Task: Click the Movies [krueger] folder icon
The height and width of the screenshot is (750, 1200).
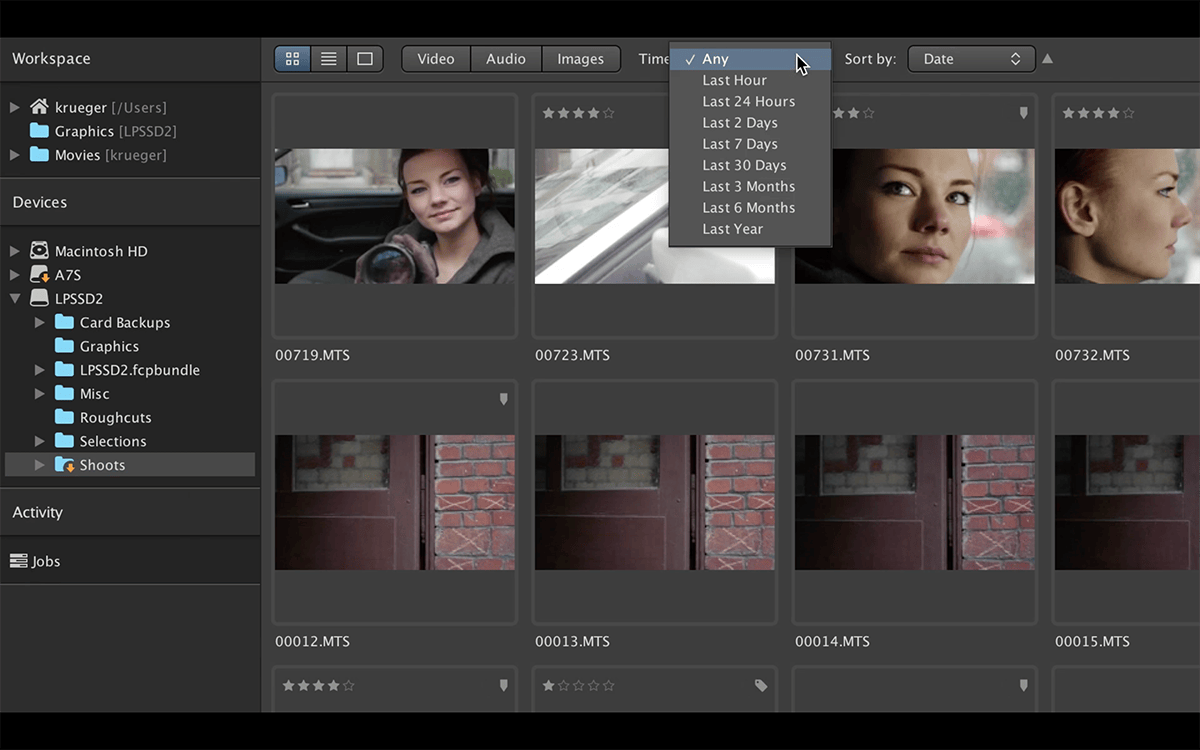Action: click(x=40, y=155)
